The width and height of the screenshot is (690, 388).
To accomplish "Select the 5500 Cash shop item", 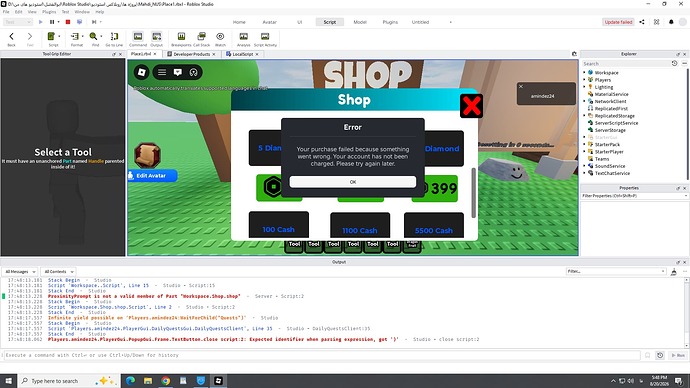I will [433, 225].
